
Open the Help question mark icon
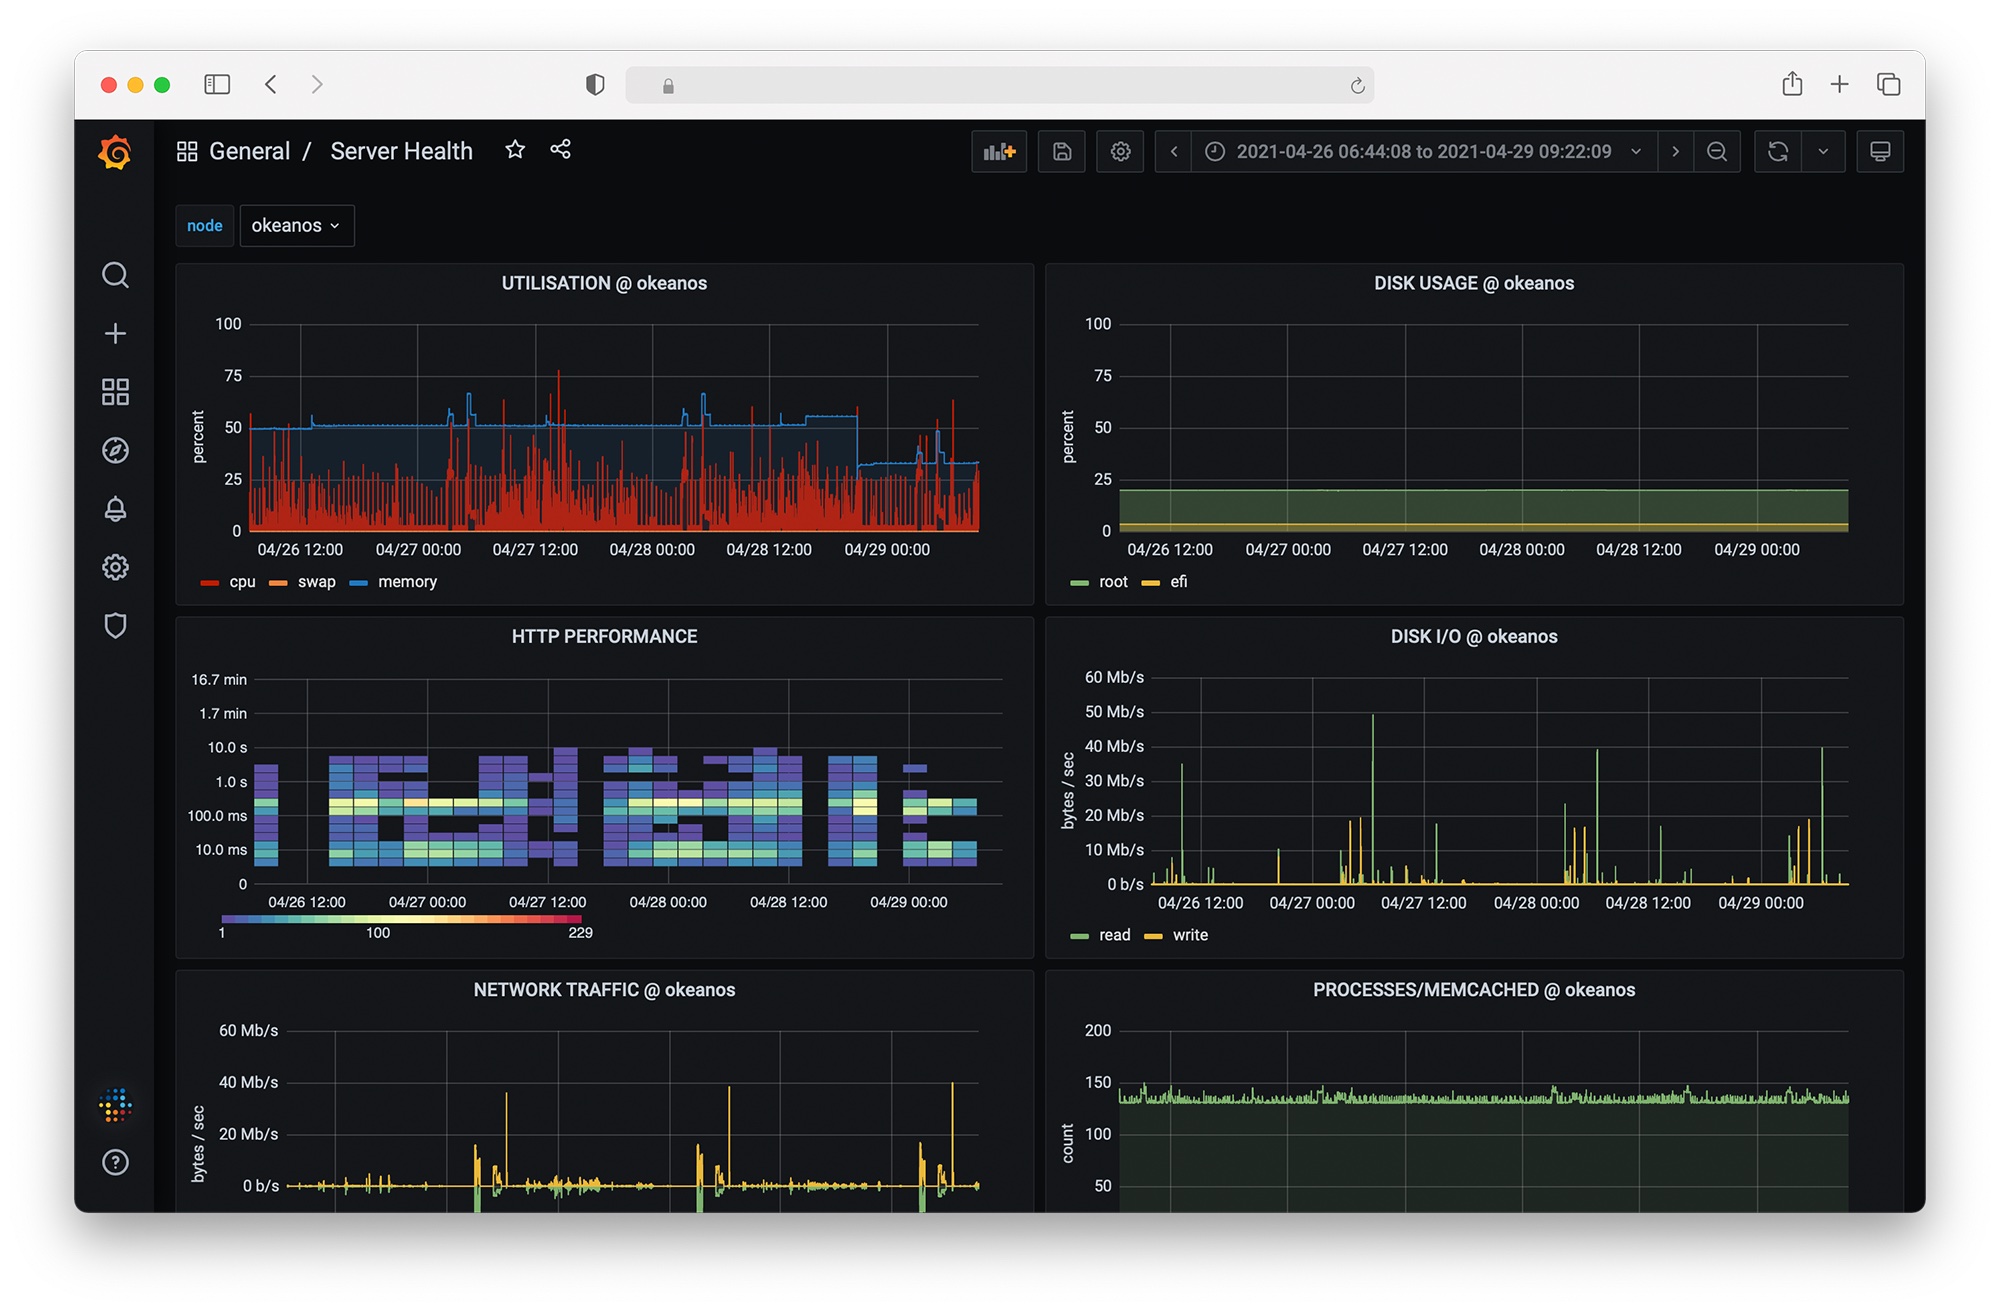[x=115, y=1162]
